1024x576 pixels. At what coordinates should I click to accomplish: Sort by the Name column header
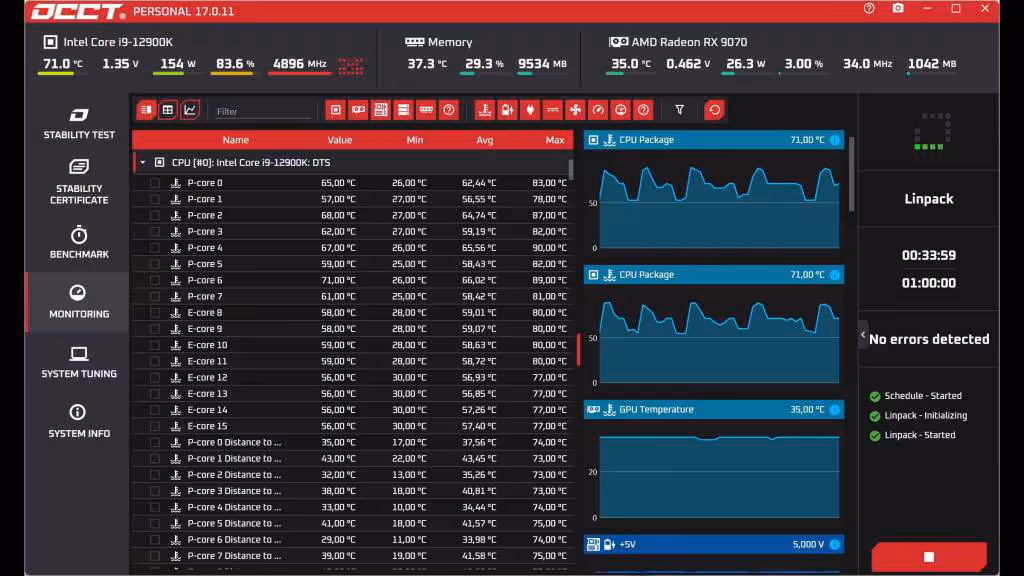(235, 140)
